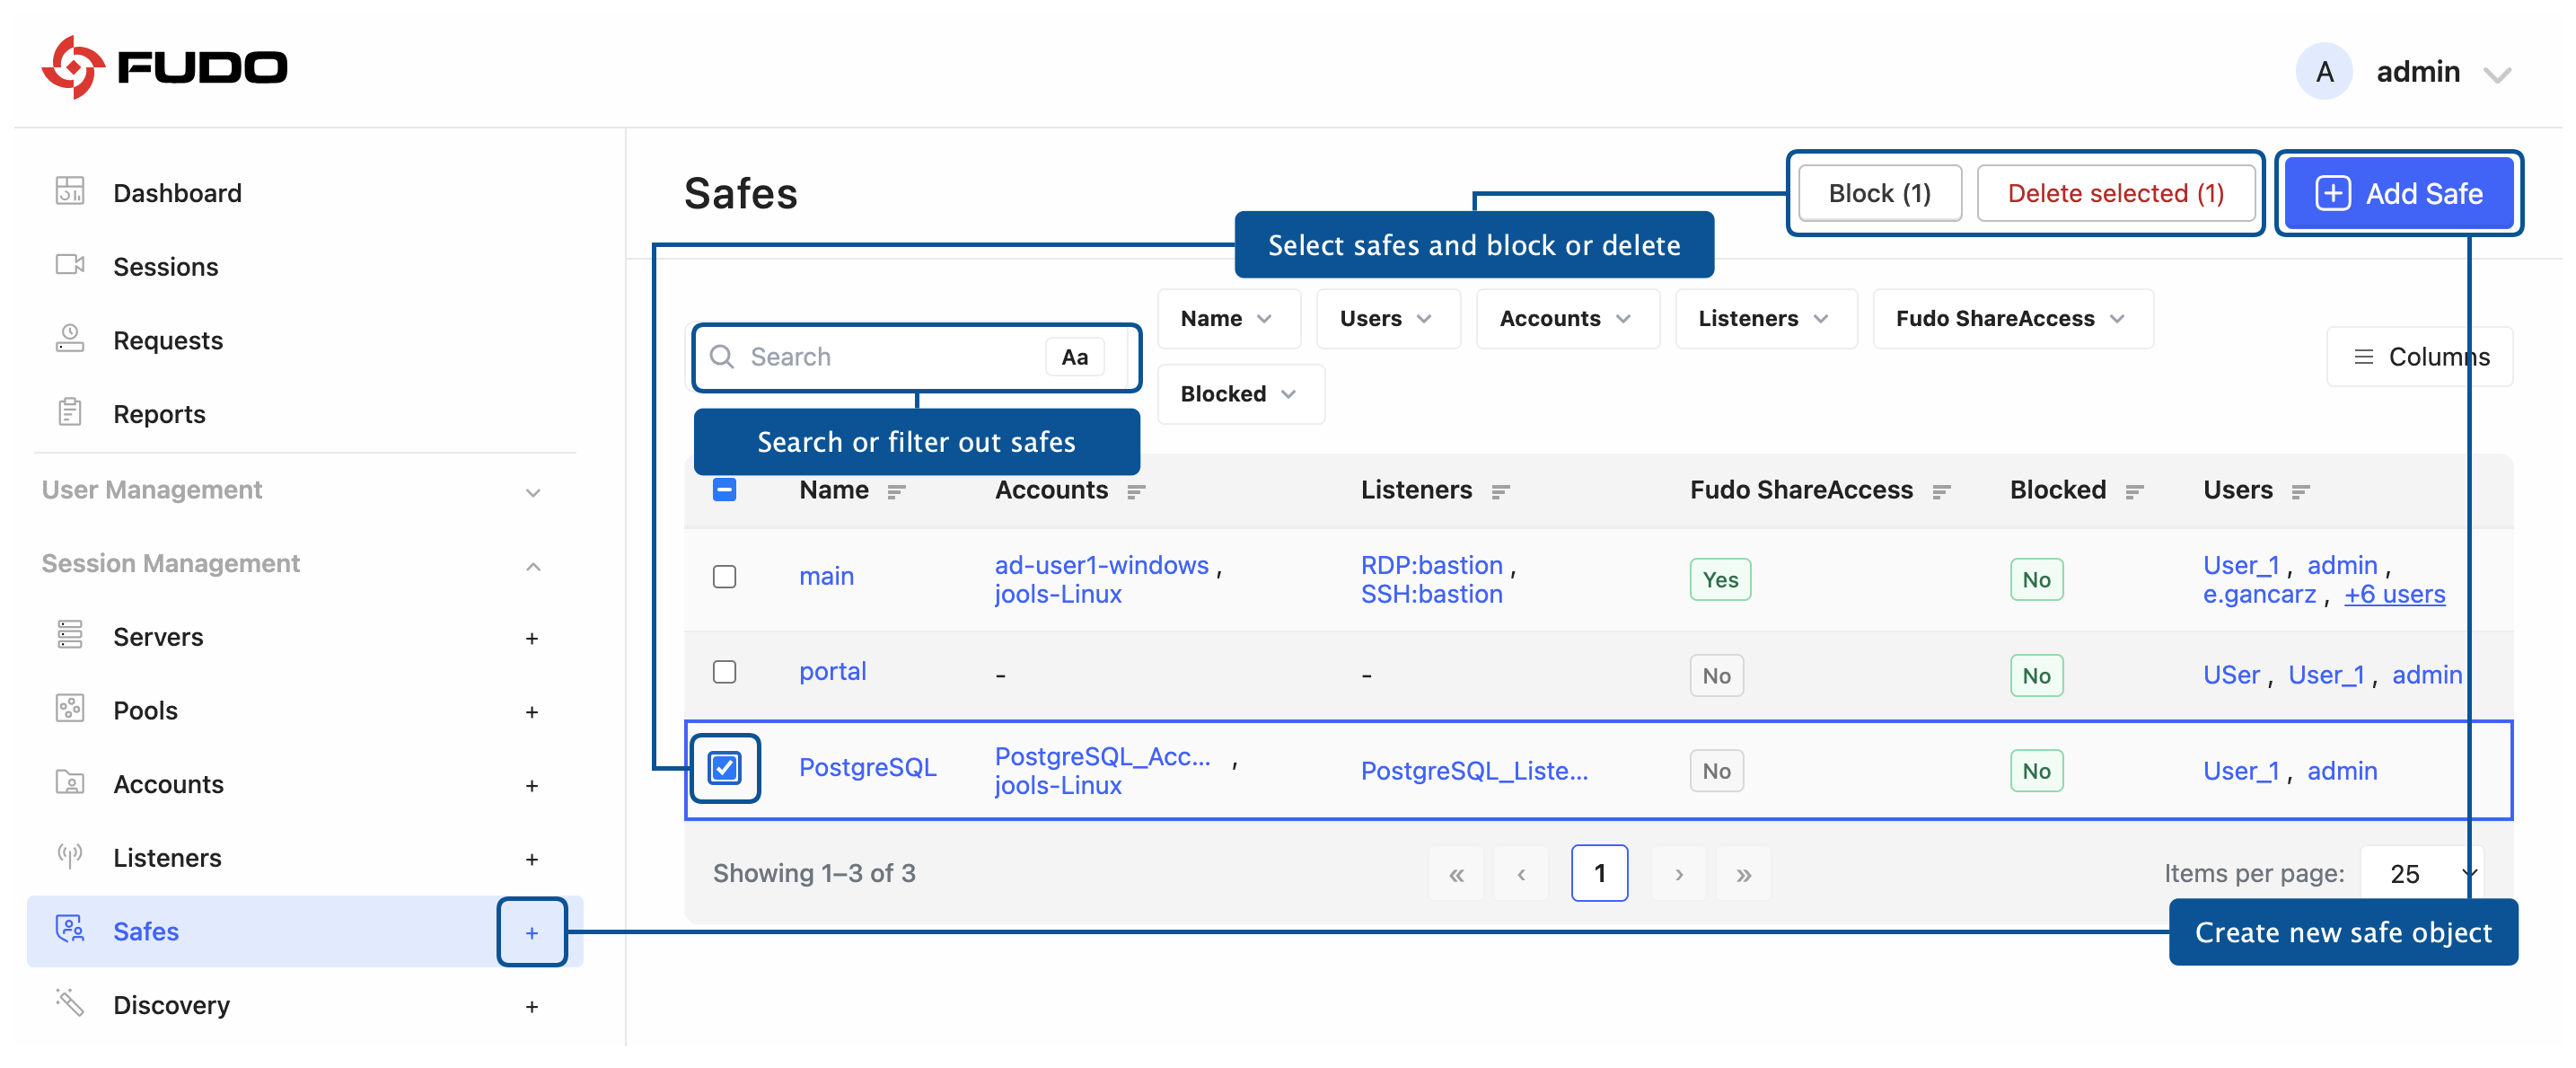
Task: Add a new listener with the plus icon
Action: coord(532,859)
